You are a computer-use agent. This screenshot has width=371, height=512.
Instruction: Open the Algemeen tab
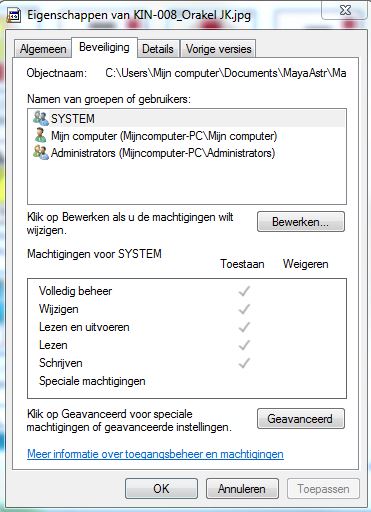point(43,49)
